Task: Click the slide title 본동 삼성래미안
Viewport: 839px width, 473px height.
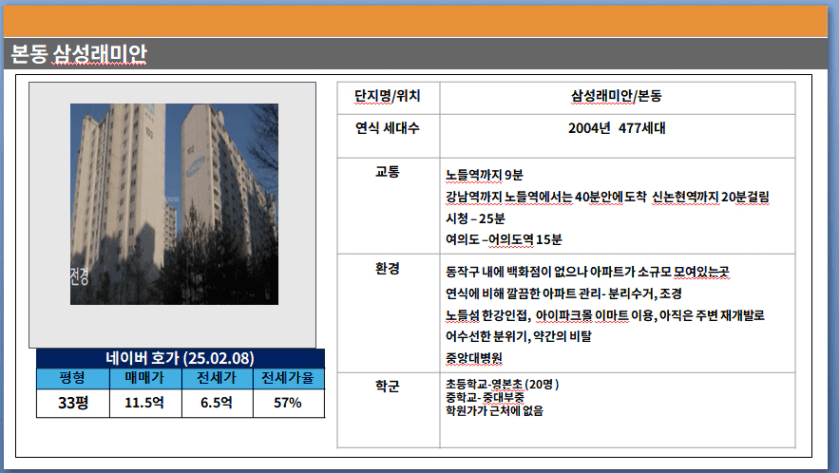Action: tap(79, 54)
